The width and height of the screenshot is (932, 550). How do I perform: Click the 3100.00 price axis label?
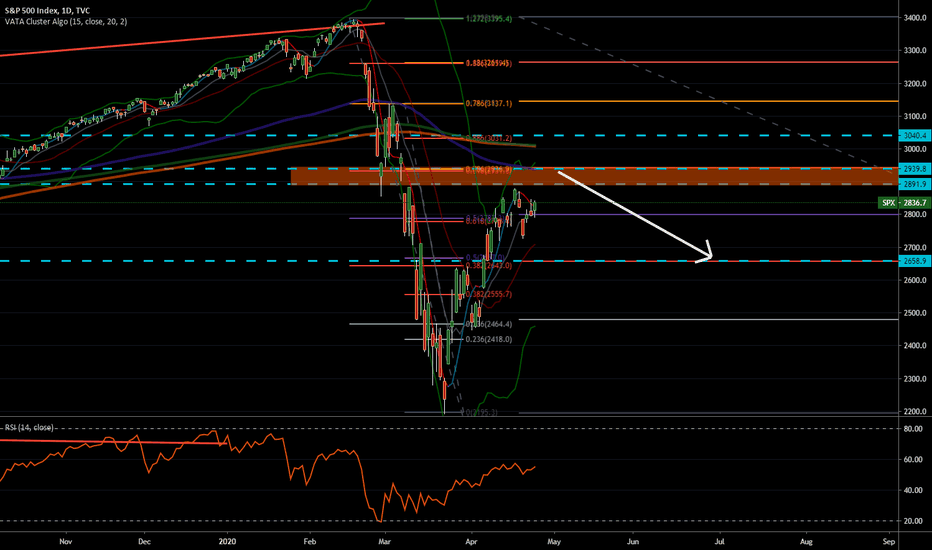coord(915,116)
